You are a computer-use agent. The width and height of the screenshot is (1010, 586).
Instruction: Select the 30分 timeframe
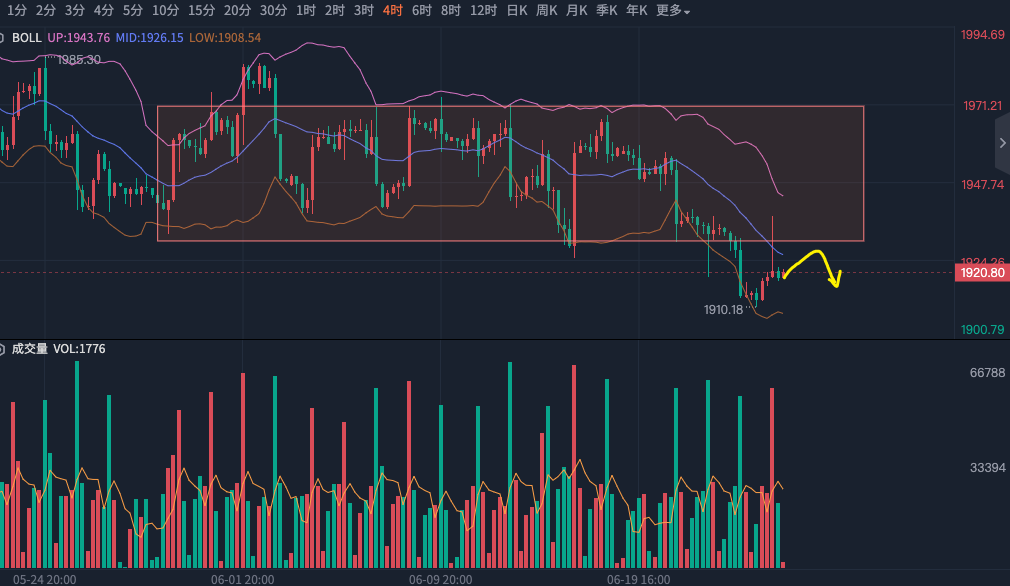click(272, 11)
